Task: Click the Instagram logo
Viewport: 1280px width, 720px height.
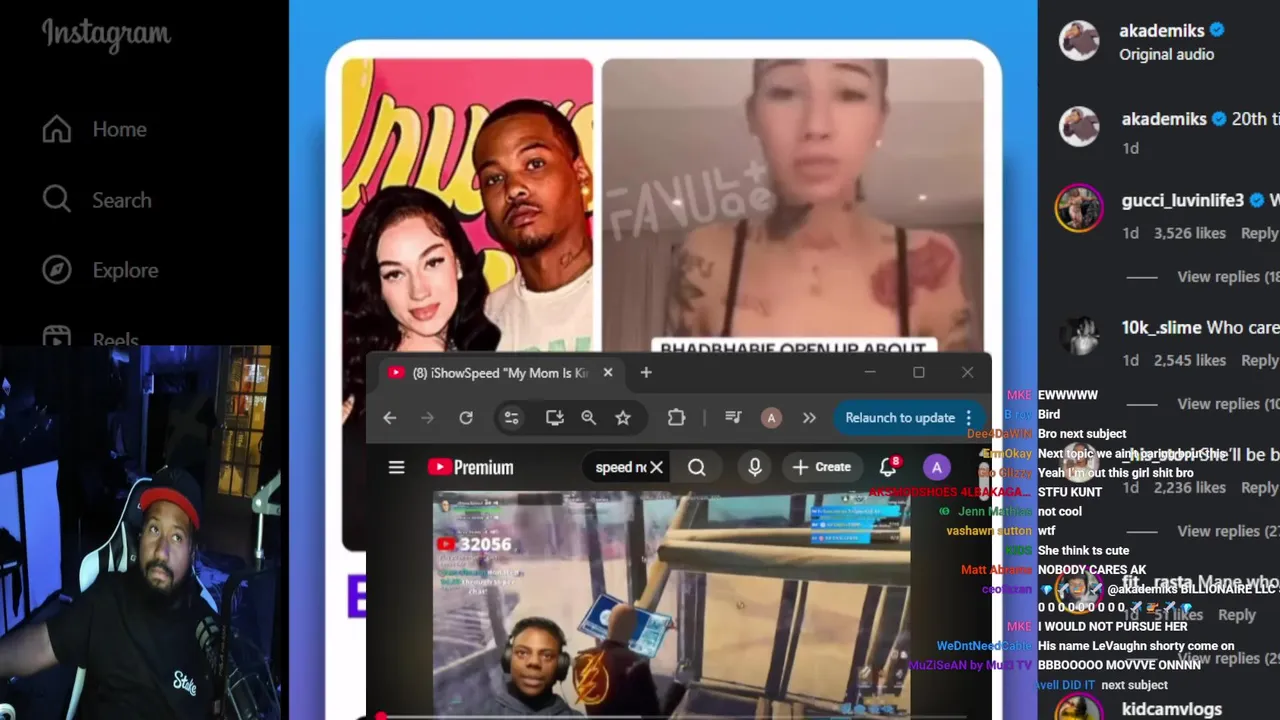Action: click(106, 36)
